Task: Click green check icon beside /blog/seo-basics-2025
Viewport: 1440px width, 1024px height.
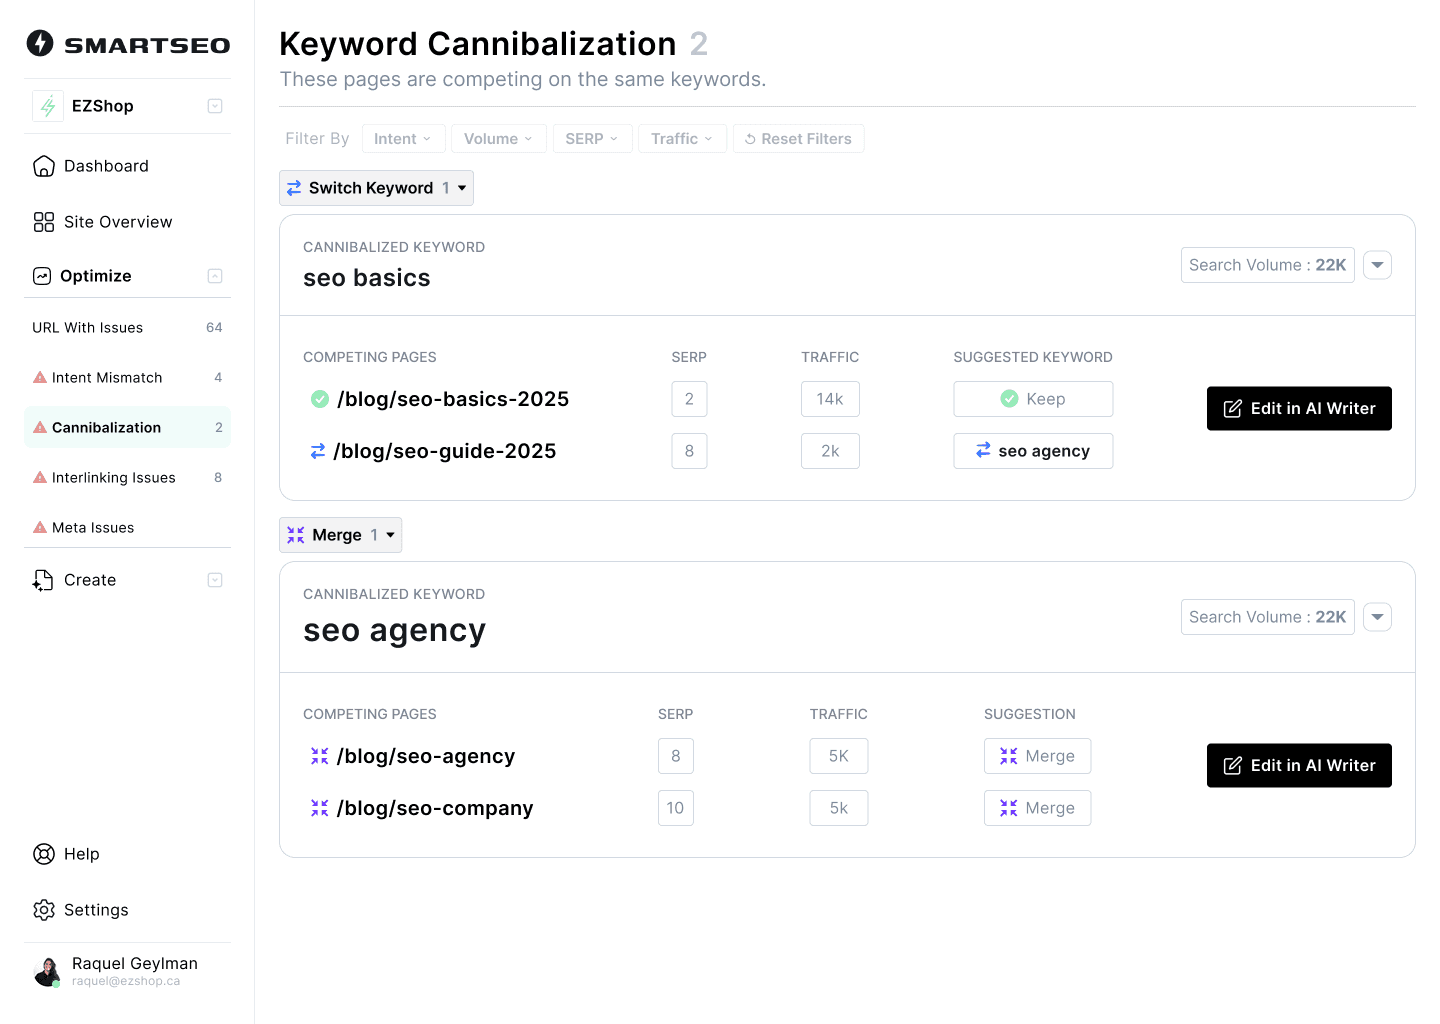Action: click(x=320, y=399)
